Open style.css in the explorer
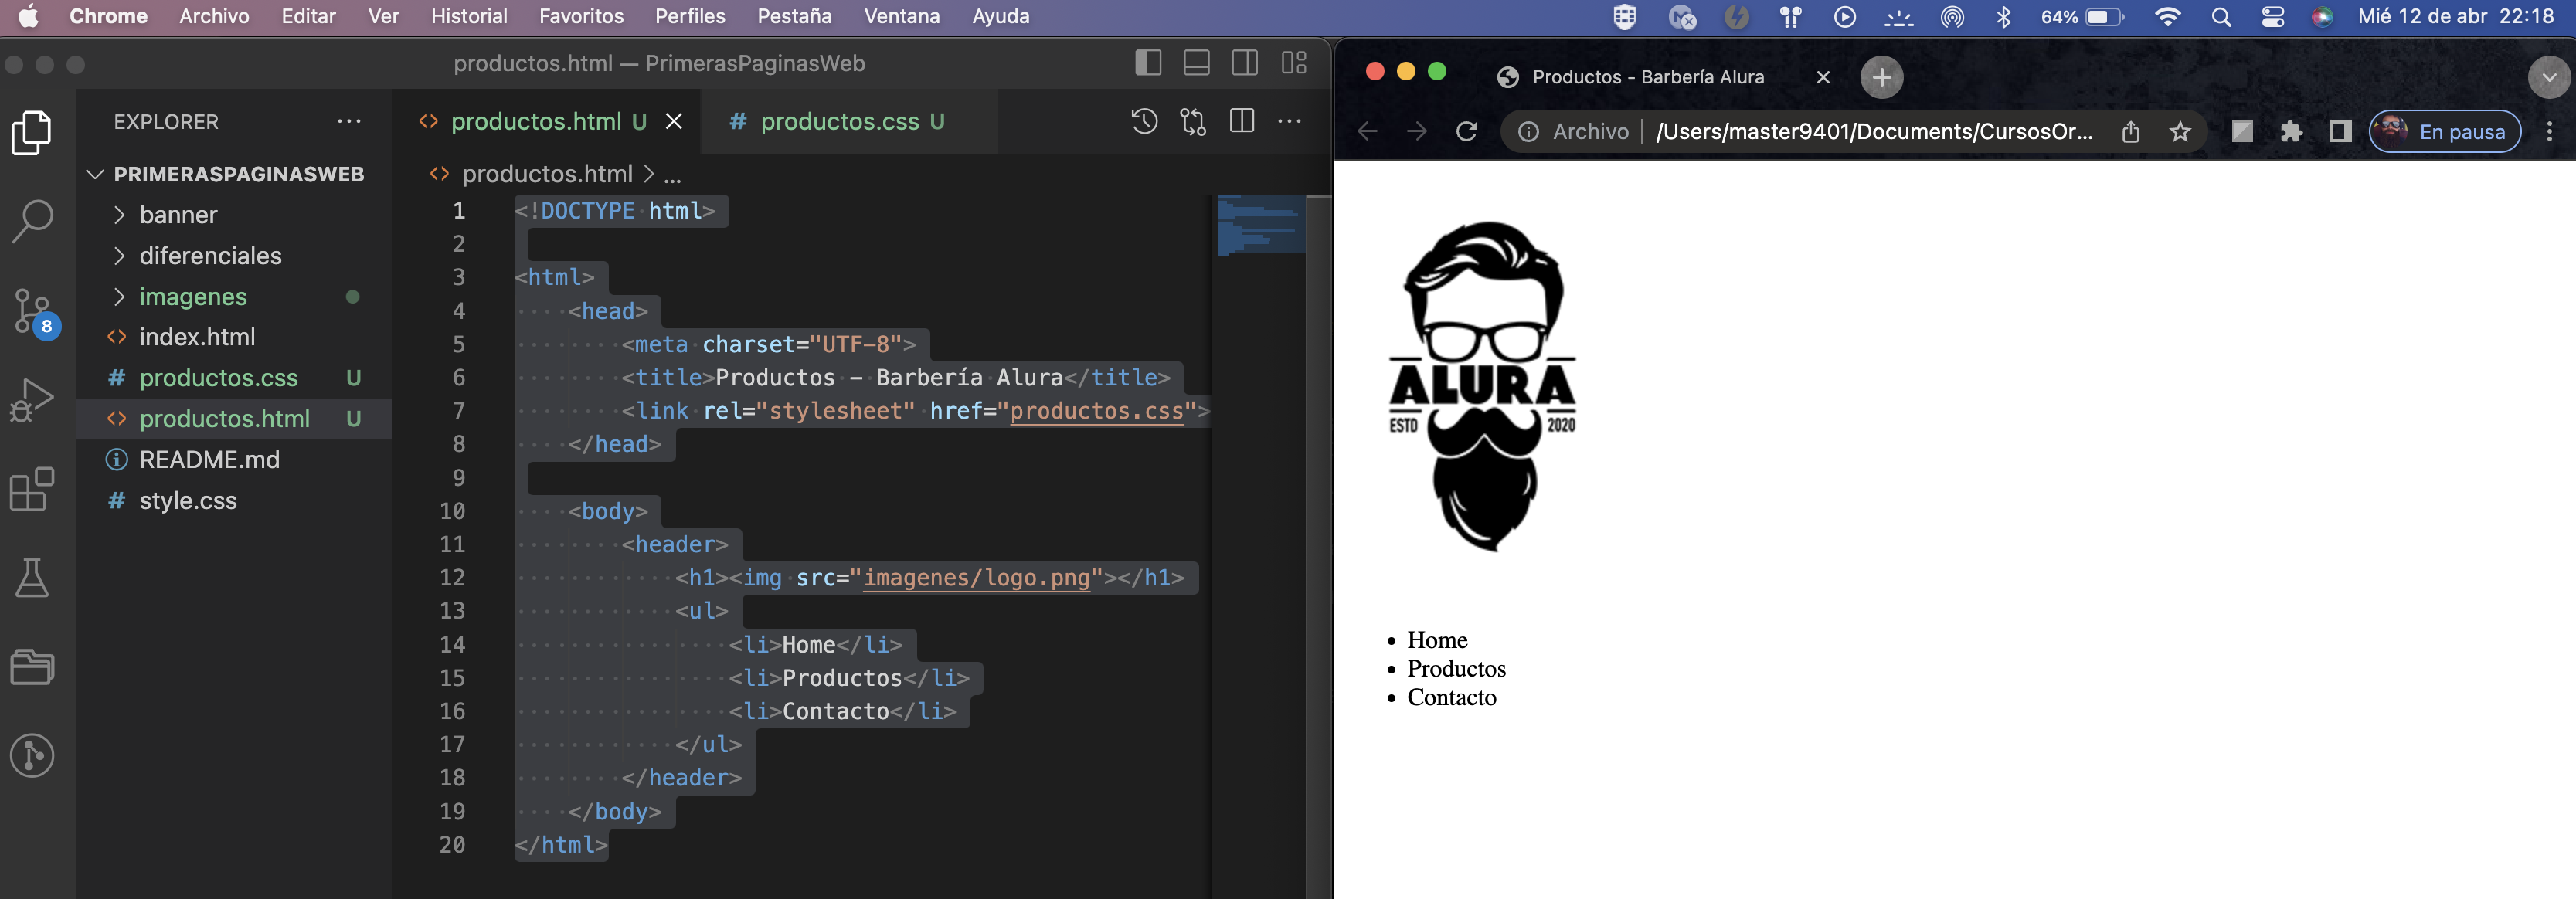The image size is (2576, 899). click(x=234, y=501)
